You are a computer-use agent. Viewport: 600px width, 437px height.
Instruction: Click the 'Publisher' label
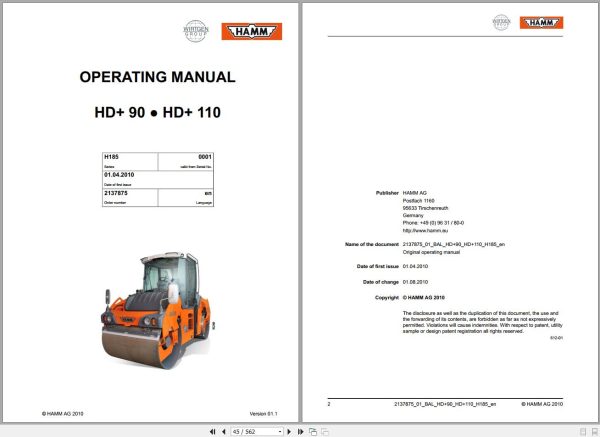point(387,193)
